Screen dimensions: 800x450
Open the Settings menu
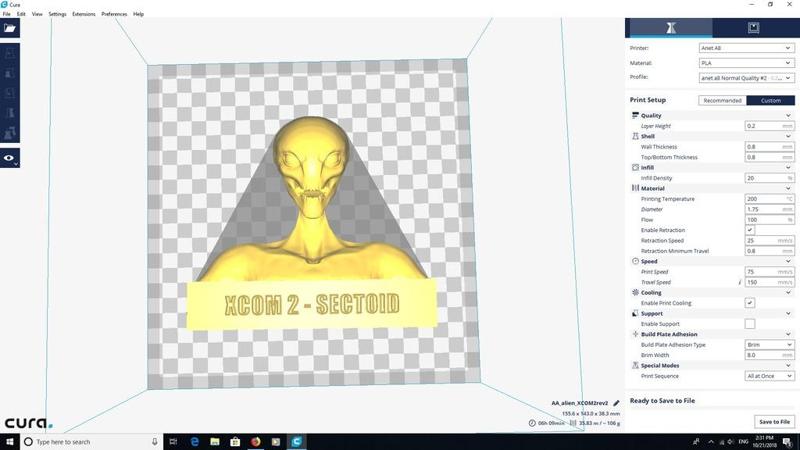pos(57,14)
